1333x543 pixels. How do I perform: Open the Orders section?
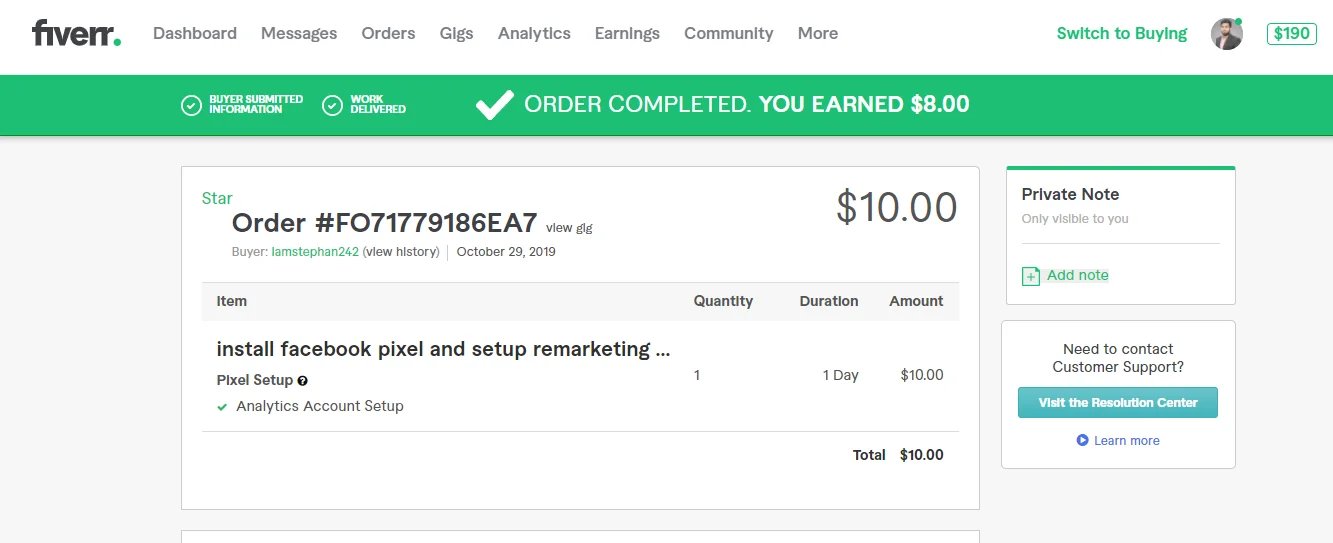388,33
